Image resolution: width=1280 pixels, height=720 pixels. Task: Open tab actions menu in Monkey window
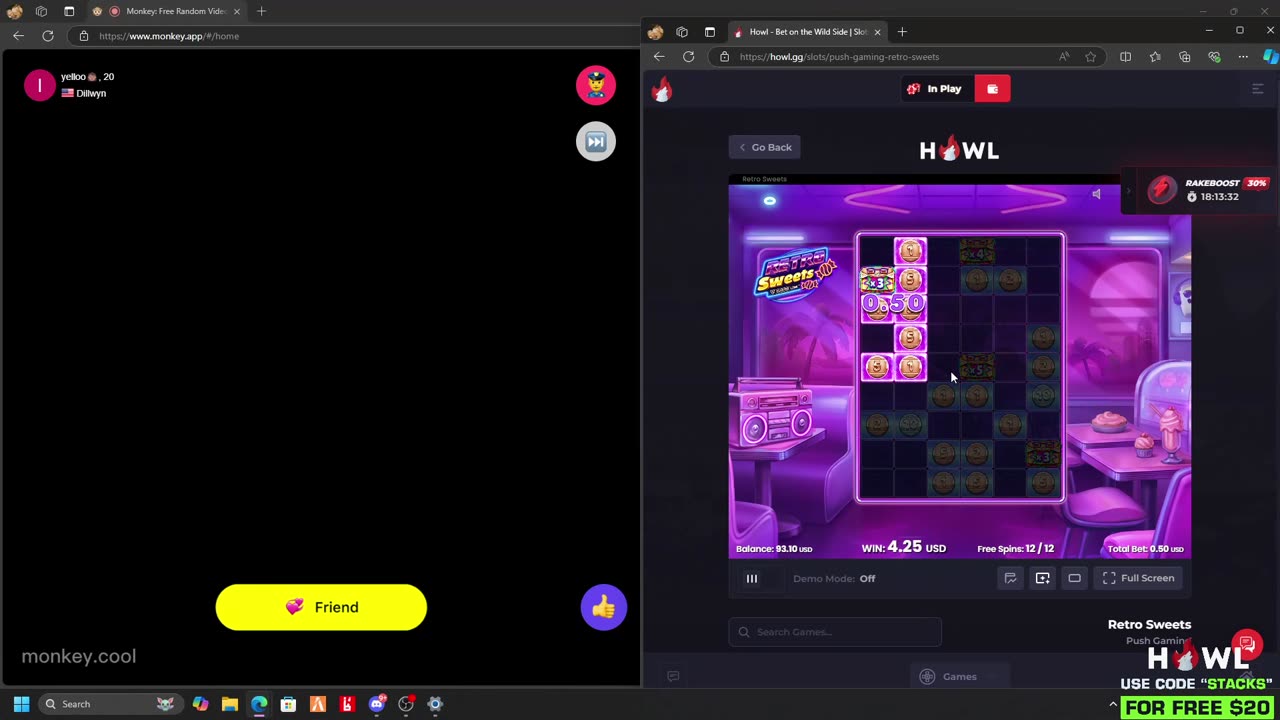pyautogui.click(x=69, y=11)
